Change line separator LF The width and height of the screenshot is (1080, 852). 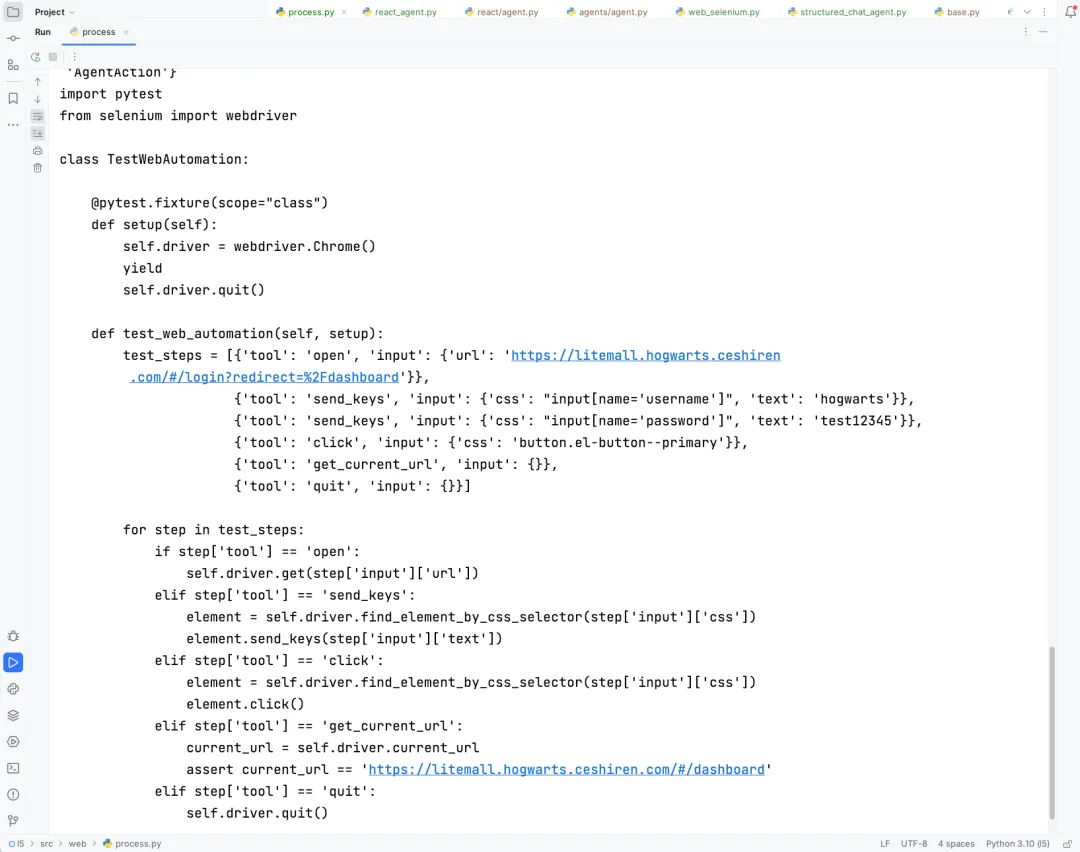885,844
